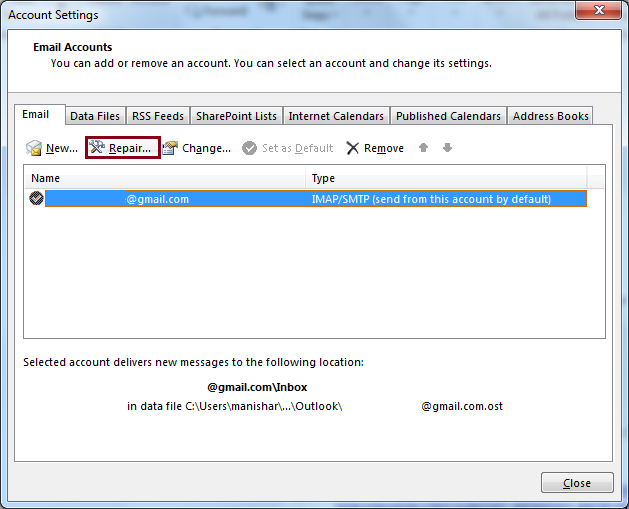Image resolution: width=629 pixels, height=509 pixels.
Task: Click default account checkmark icon in list
Action: (x=37, y=198)
